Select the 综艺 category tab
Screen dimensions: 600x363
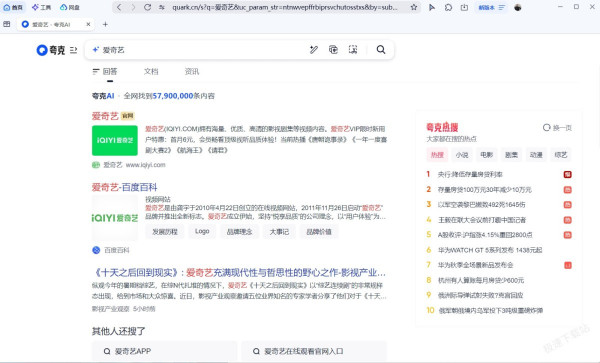point(561,155)
